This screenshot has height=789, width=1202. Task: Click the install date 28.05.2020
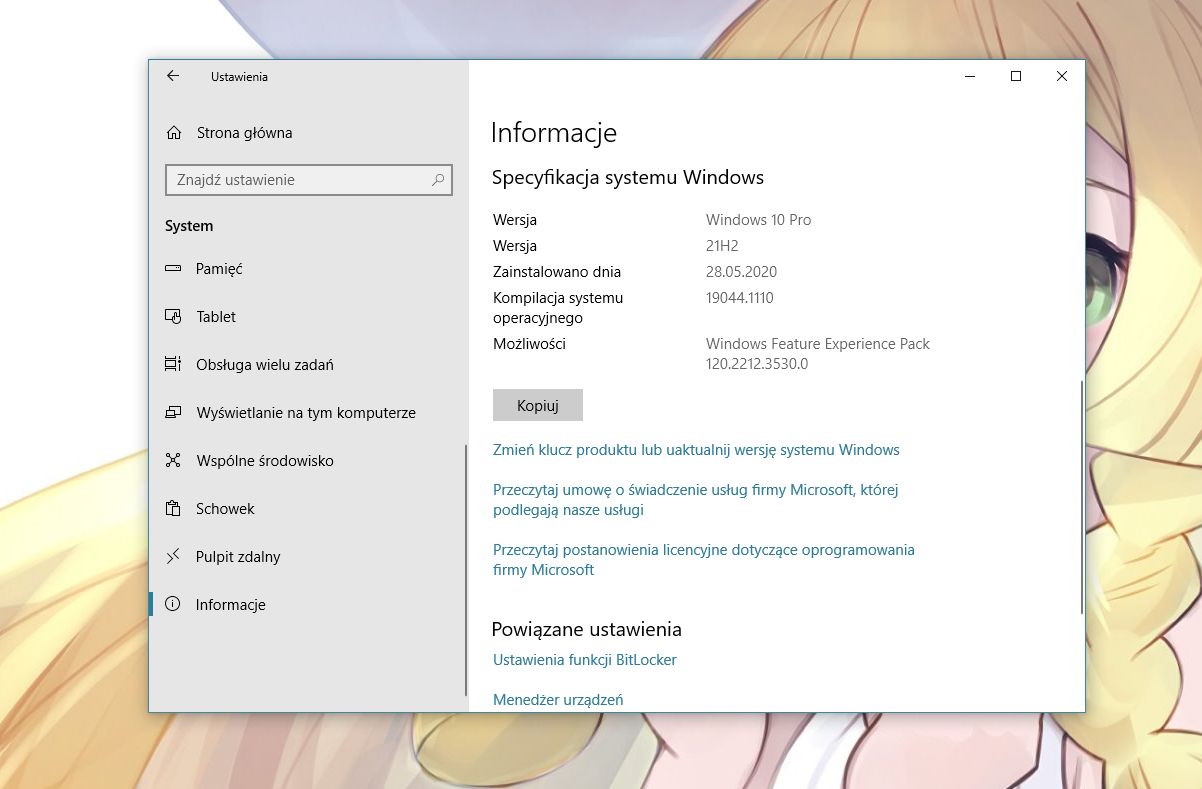[x=741, y=272]
